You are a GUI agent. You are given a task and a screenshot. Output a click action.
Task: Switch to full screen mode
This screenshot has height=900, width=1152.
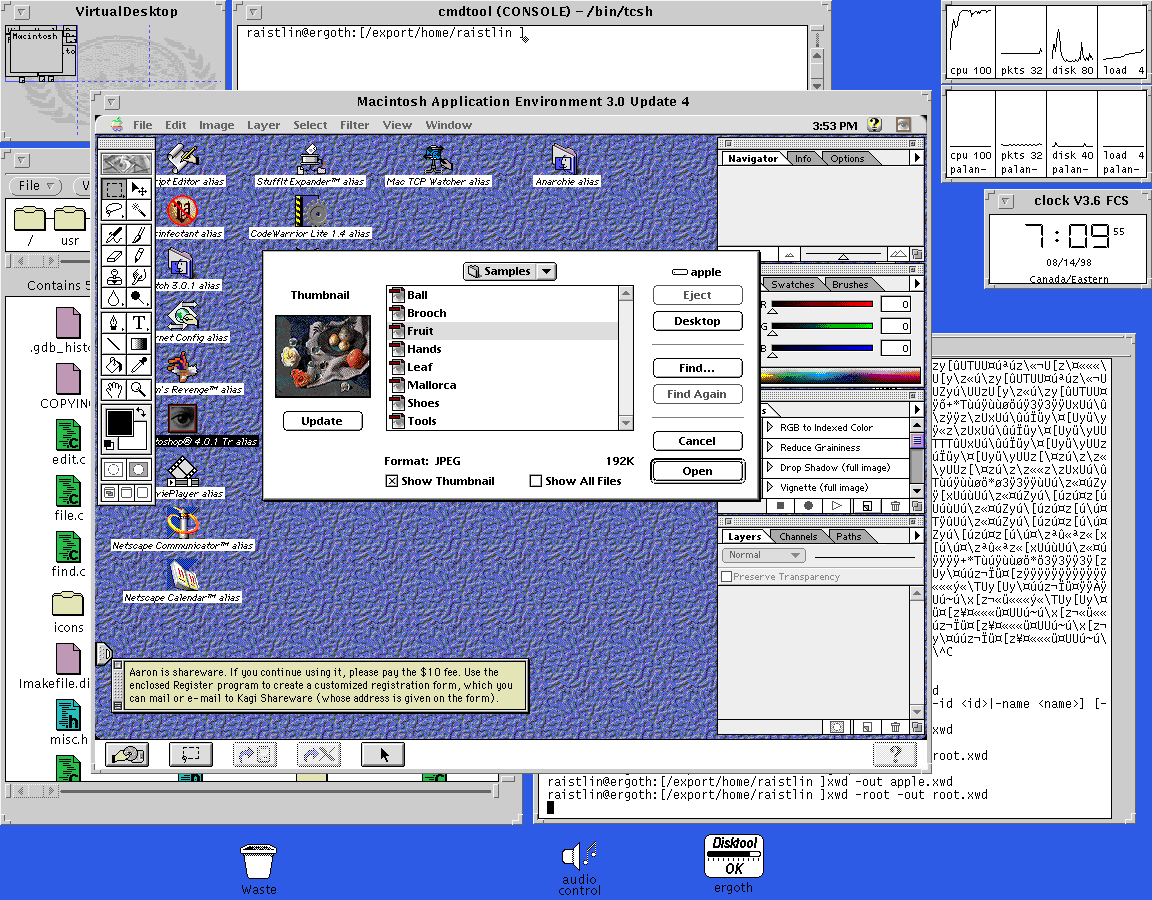[x=143, y=493]
